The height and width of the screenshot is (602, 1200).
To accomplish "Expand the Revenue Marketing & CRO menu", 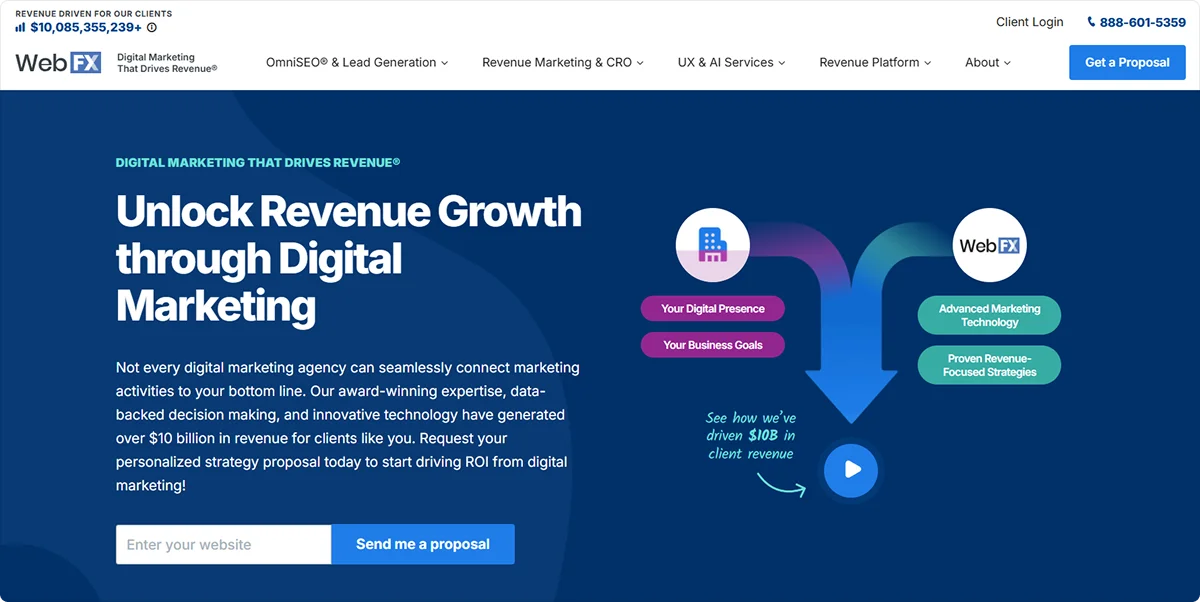I will click(563, 62).
